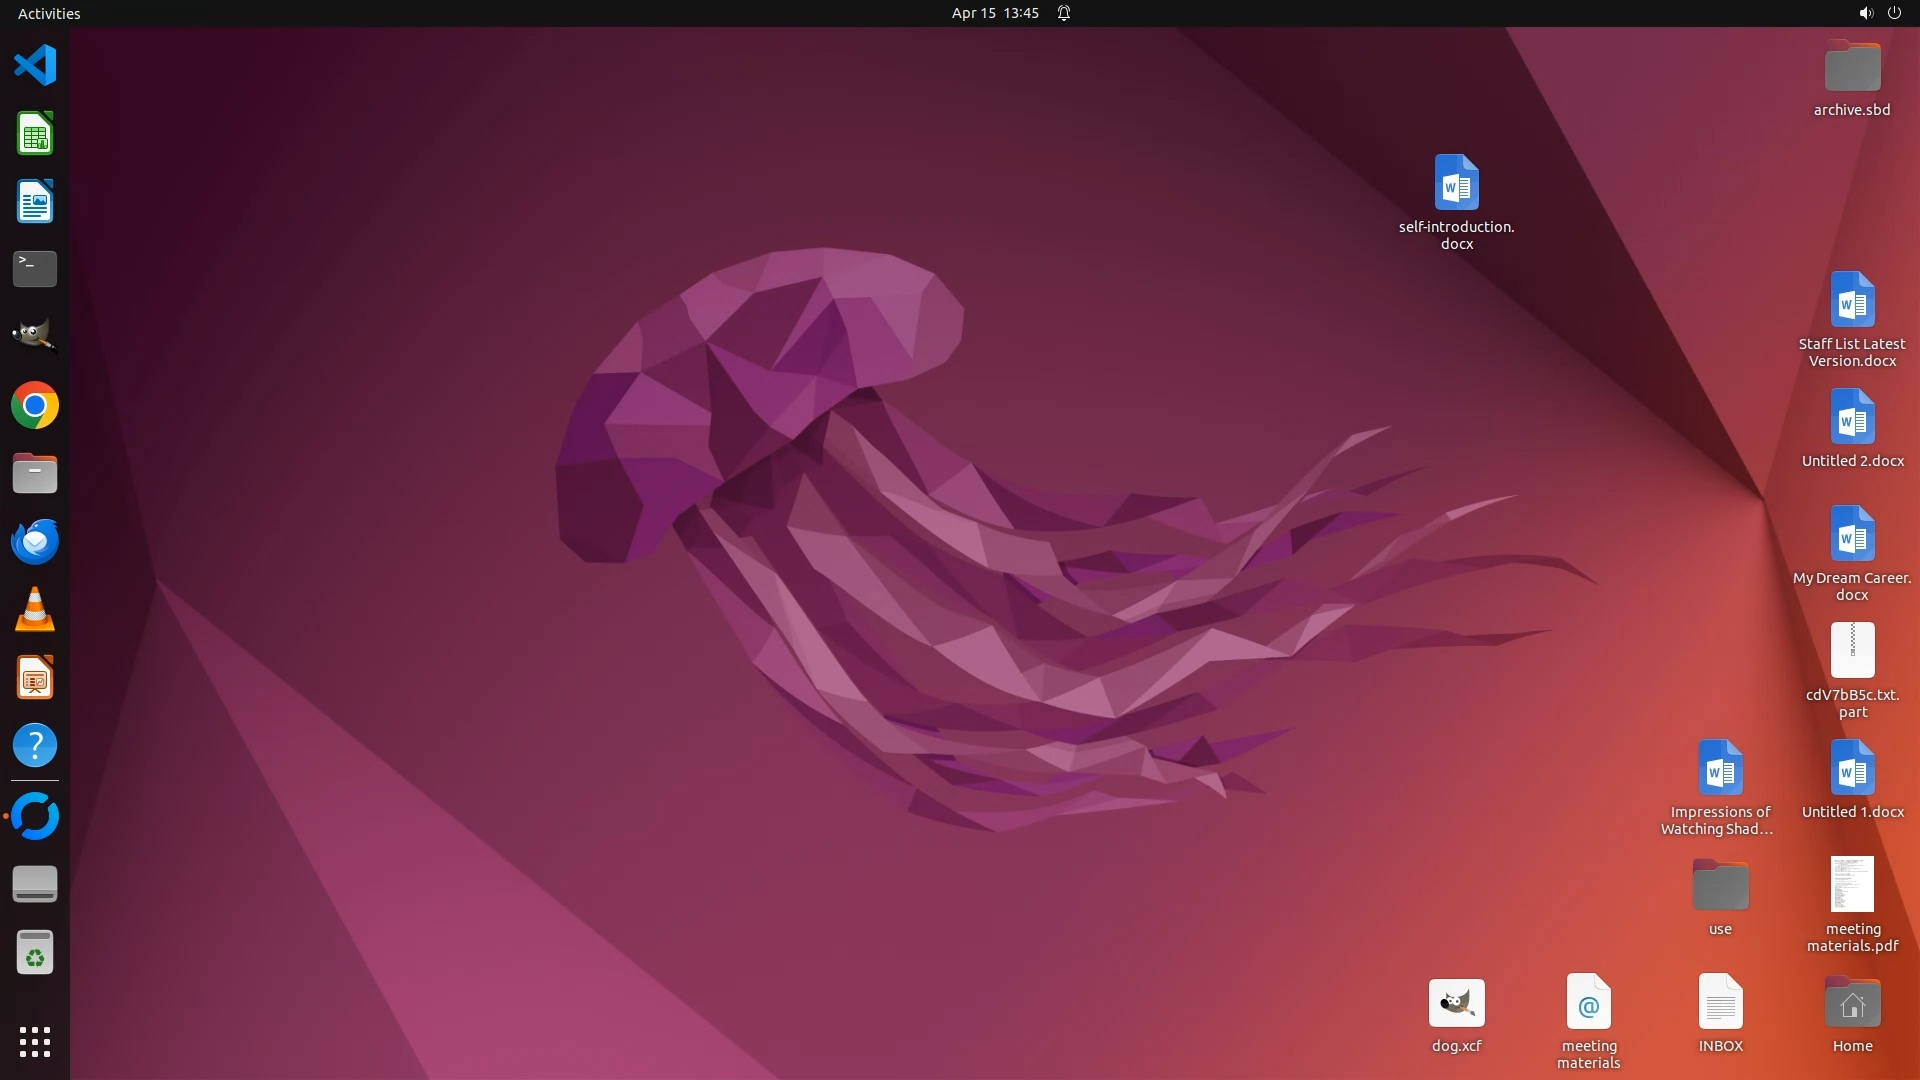The width and height of the screenshot is (1920, 1080).
Task: Open Thunderbird mail client
Action: [x=35, y=542]
